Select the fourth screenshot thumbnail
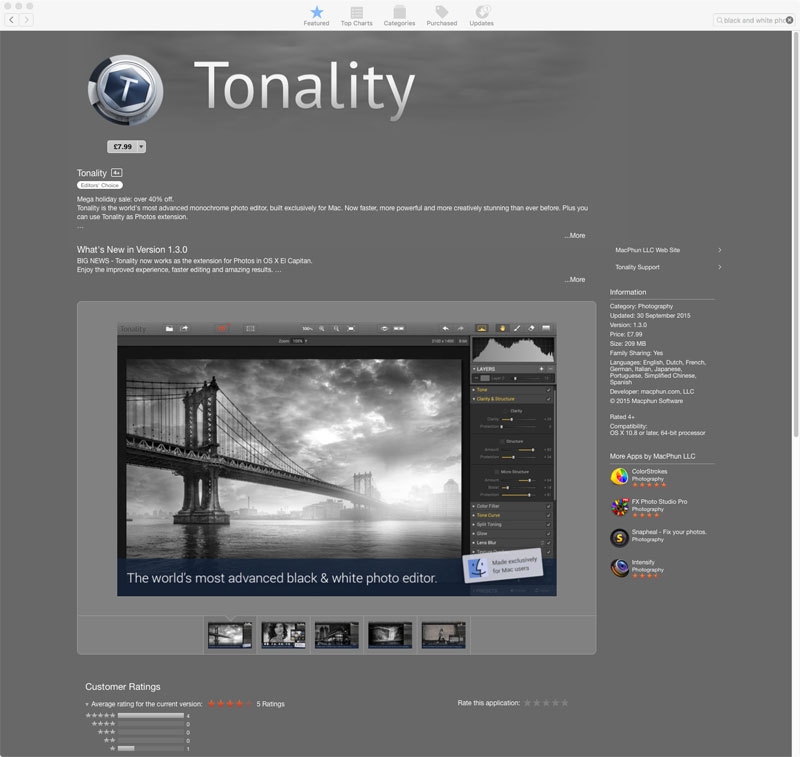800x757 pixels. pyautogui.click(x=390, y=635)
